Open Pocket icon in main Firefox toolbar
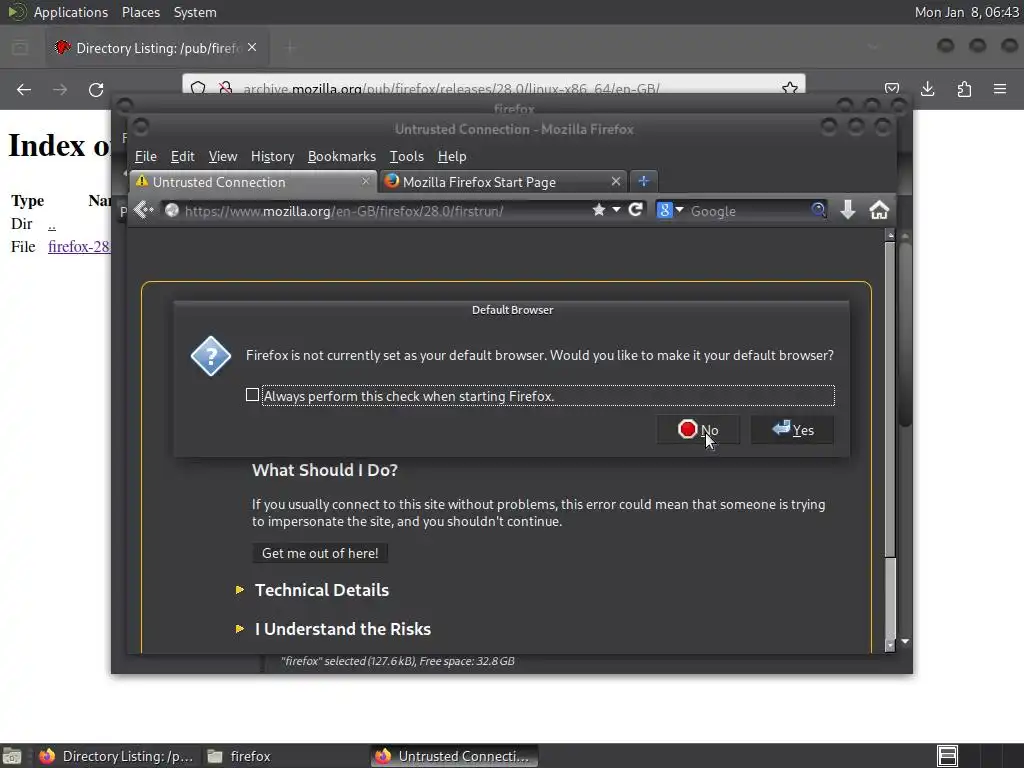Viewport: 1024px width, 768px height. pyautogui.click(x=892, y=89)
